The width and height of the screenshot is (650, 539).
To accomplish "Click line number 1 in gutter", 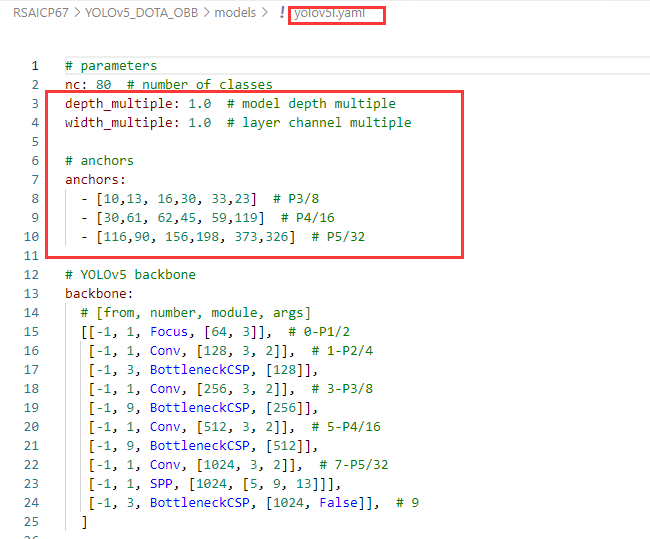I will coord(35,66).
